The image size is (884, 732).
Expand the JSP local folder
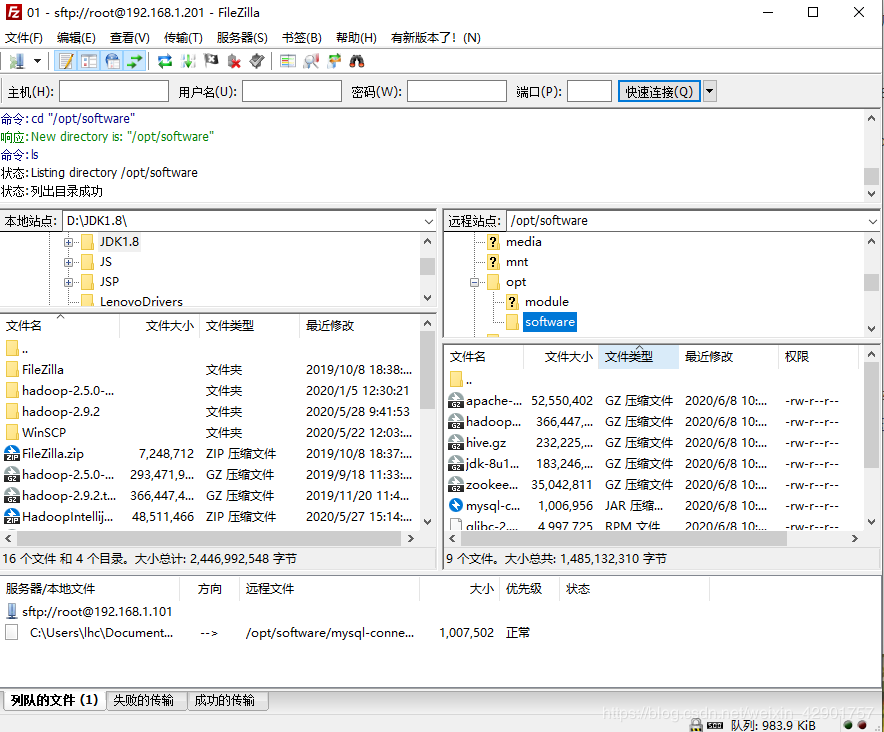tap(68, 282)
